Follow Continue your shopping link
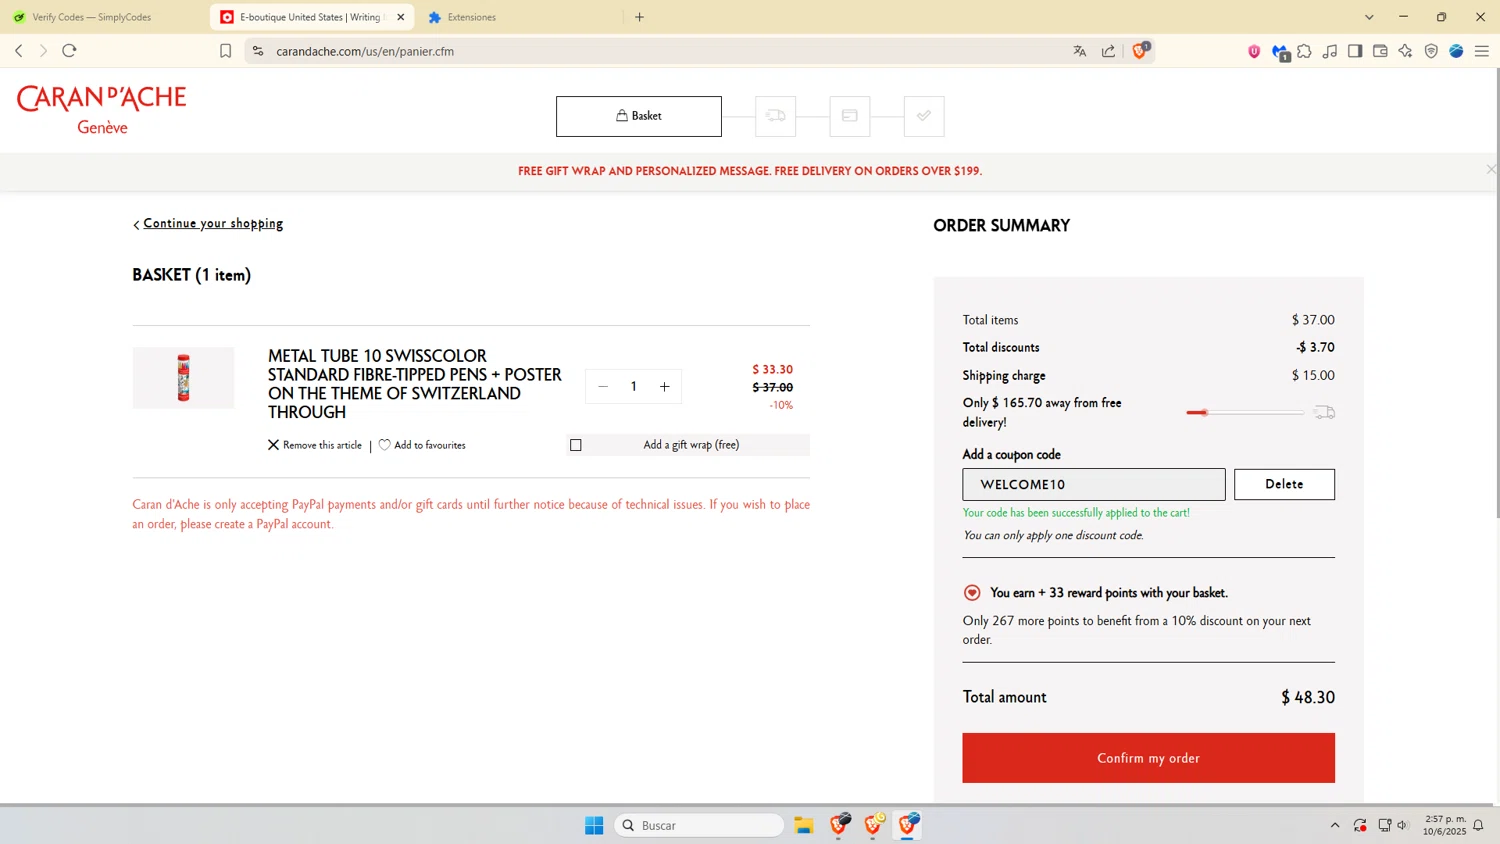The width and height of the screenshot is (1500, 844). click(213, 223)
